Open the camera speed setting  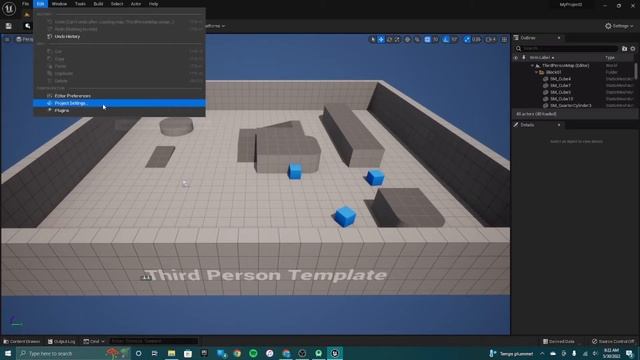(x=491, y=39)
